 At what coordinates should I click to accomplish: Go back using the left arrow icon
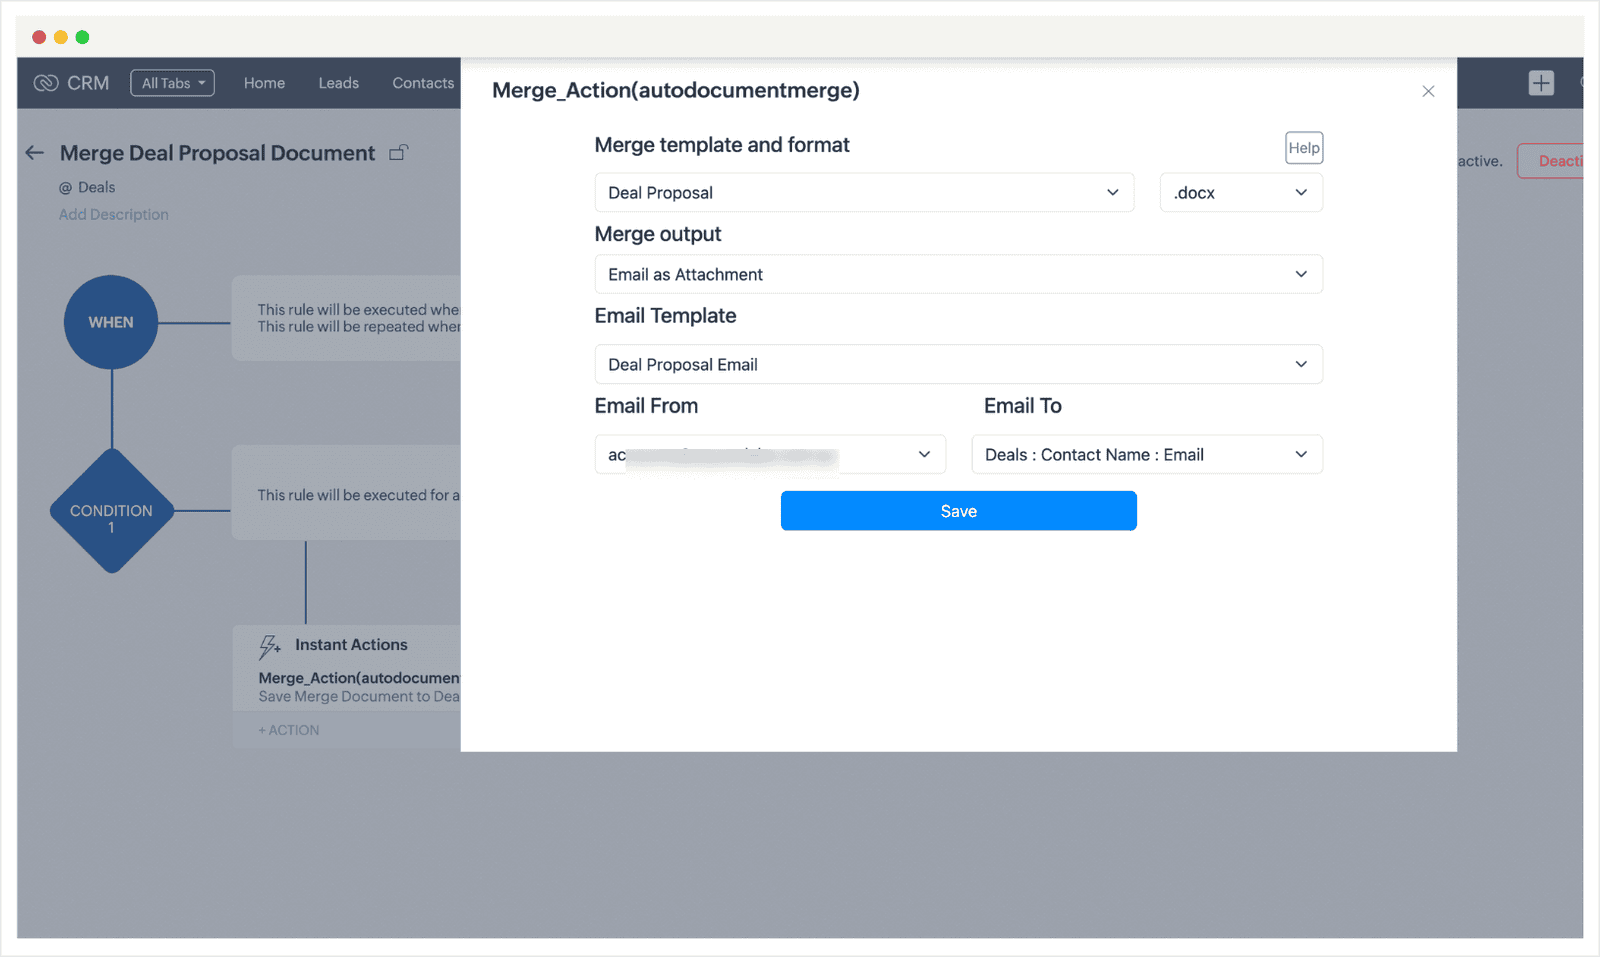(x=35, y=153)
